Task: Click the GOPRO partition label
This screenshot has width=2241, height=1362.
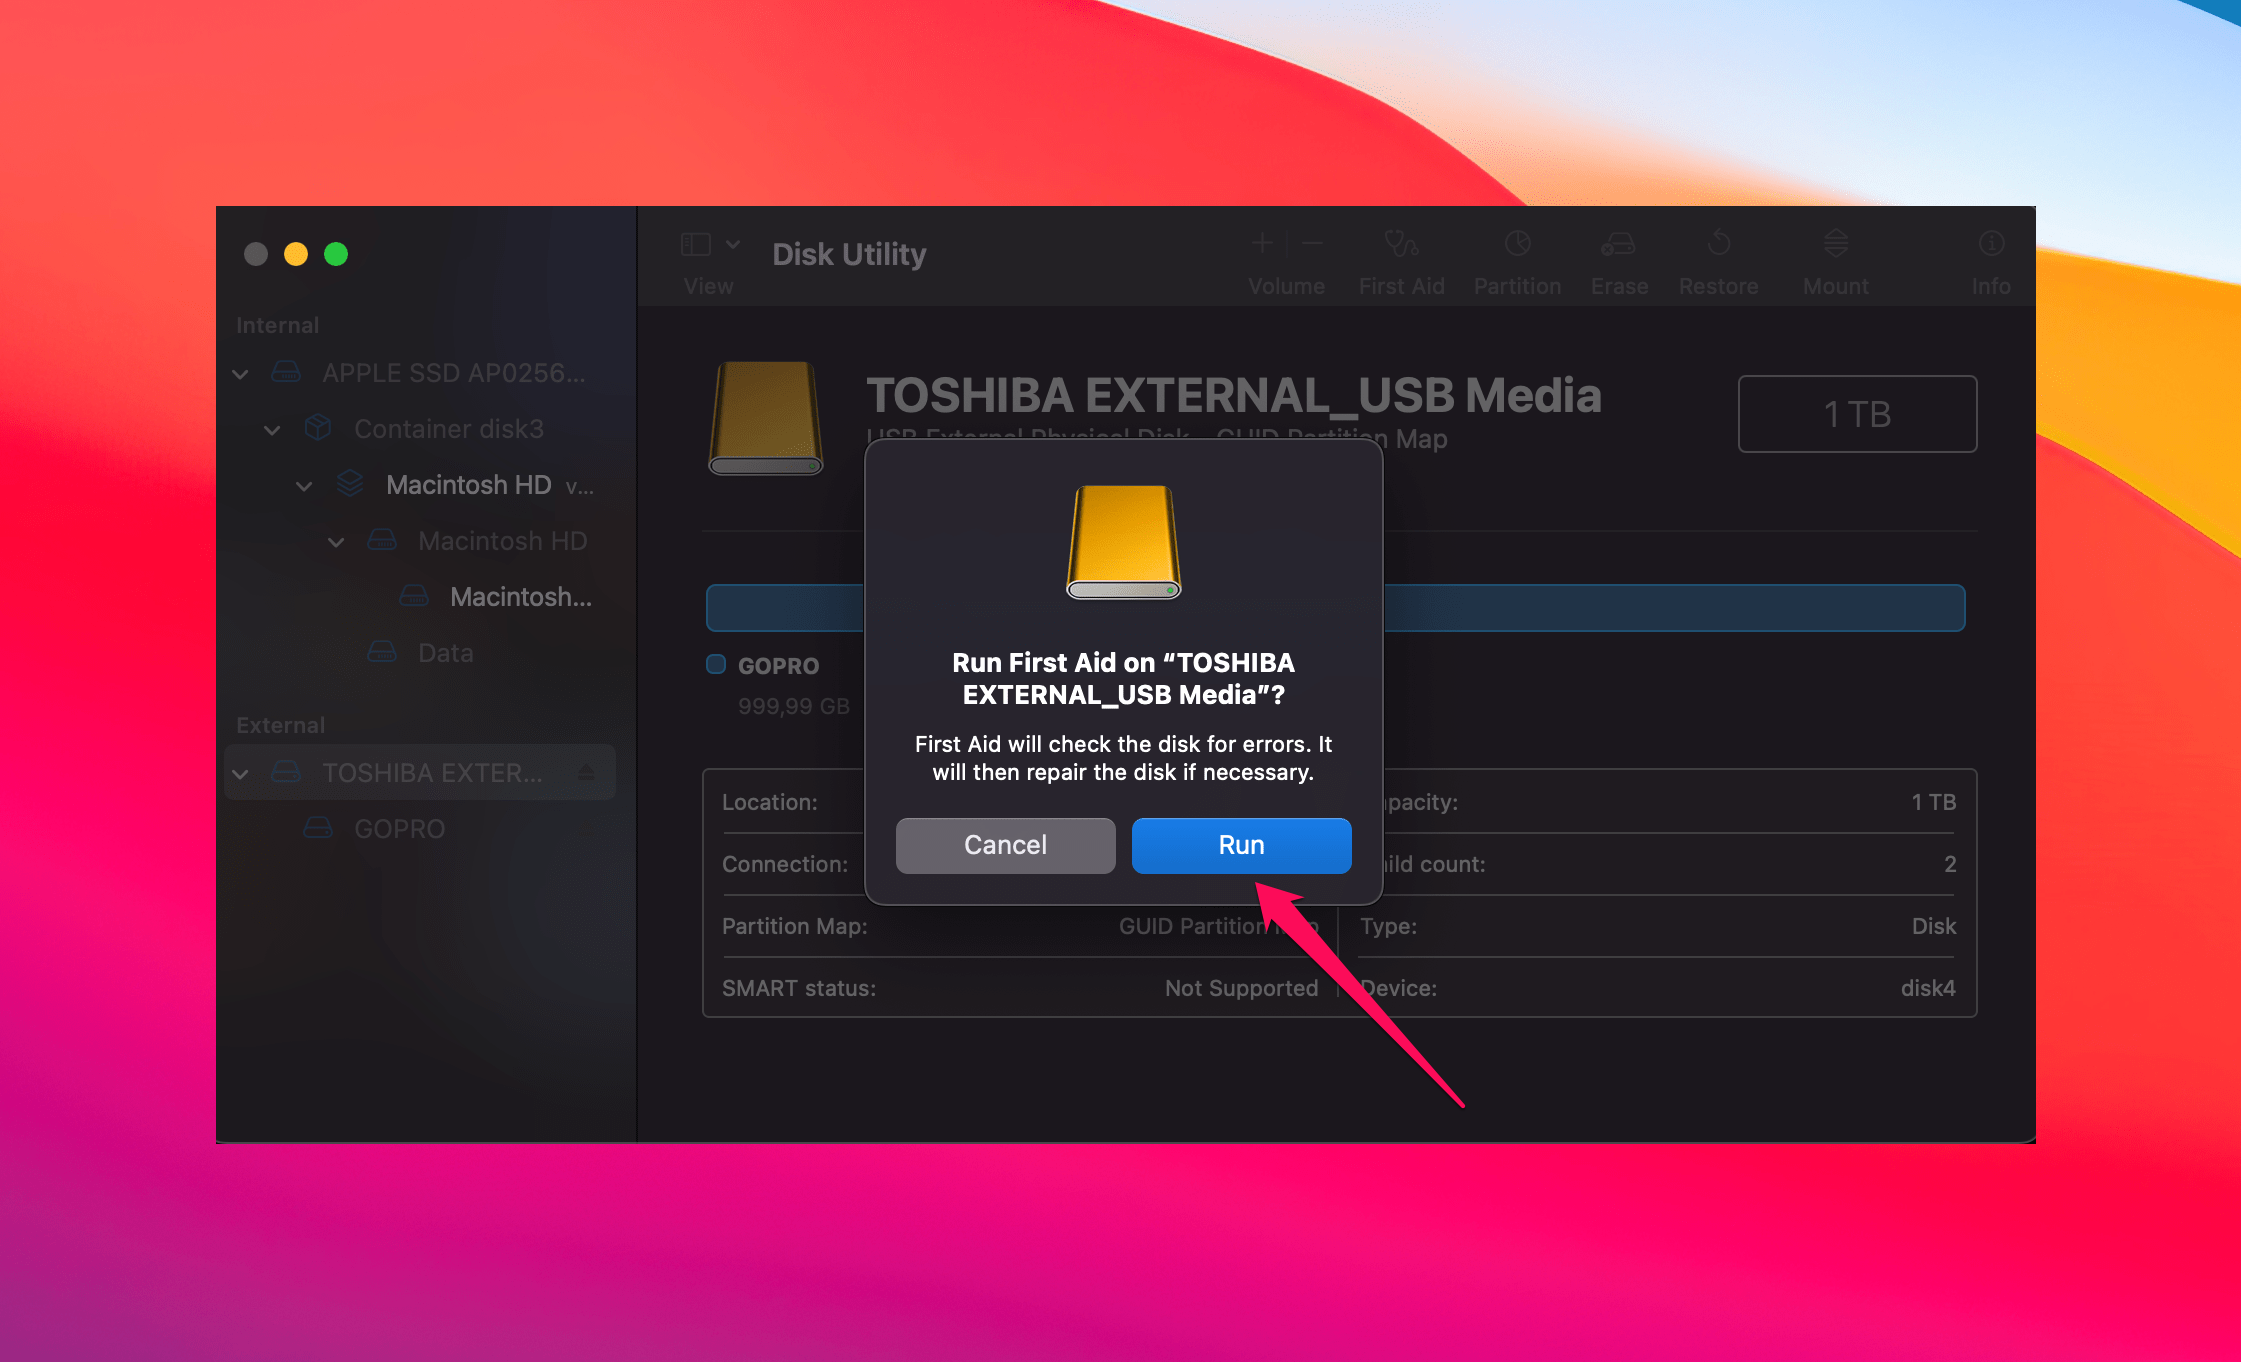Action: coord(778,666)
